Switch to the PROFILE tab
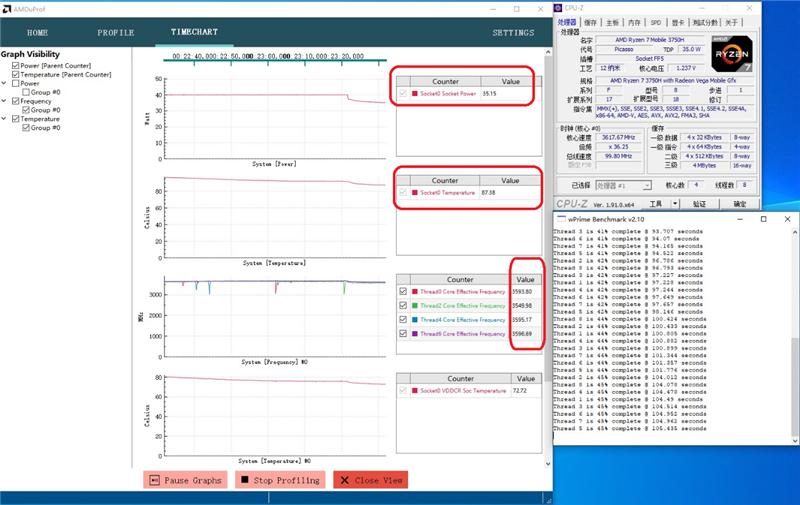Viewport: 800px width, 505px height. coord(115,33)
